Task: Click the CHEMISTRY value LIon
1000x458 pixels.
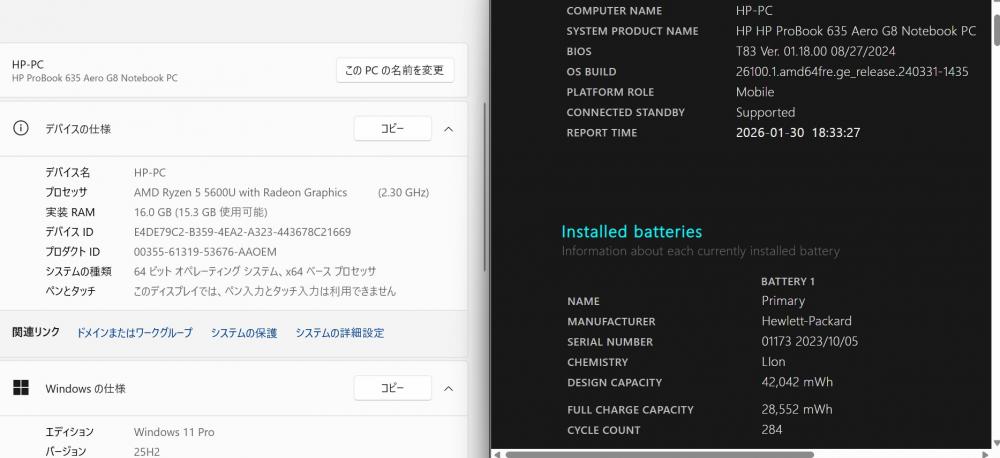Action: (x=773, y=362)
